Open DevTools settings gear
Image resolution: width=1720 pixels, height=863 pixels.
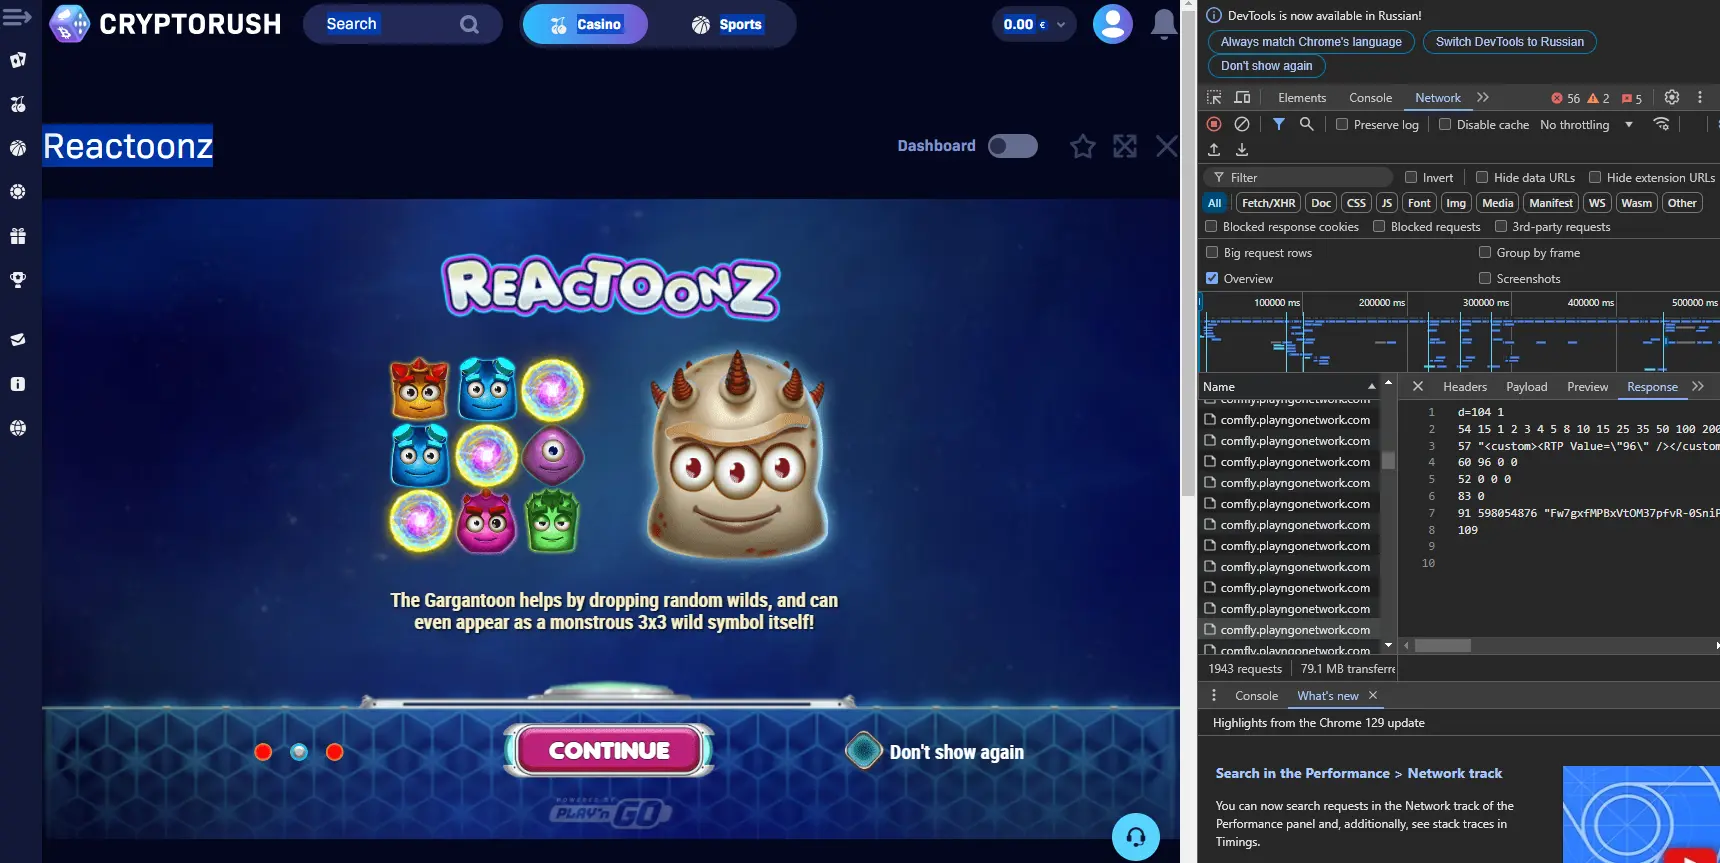tap(1672, 97)
